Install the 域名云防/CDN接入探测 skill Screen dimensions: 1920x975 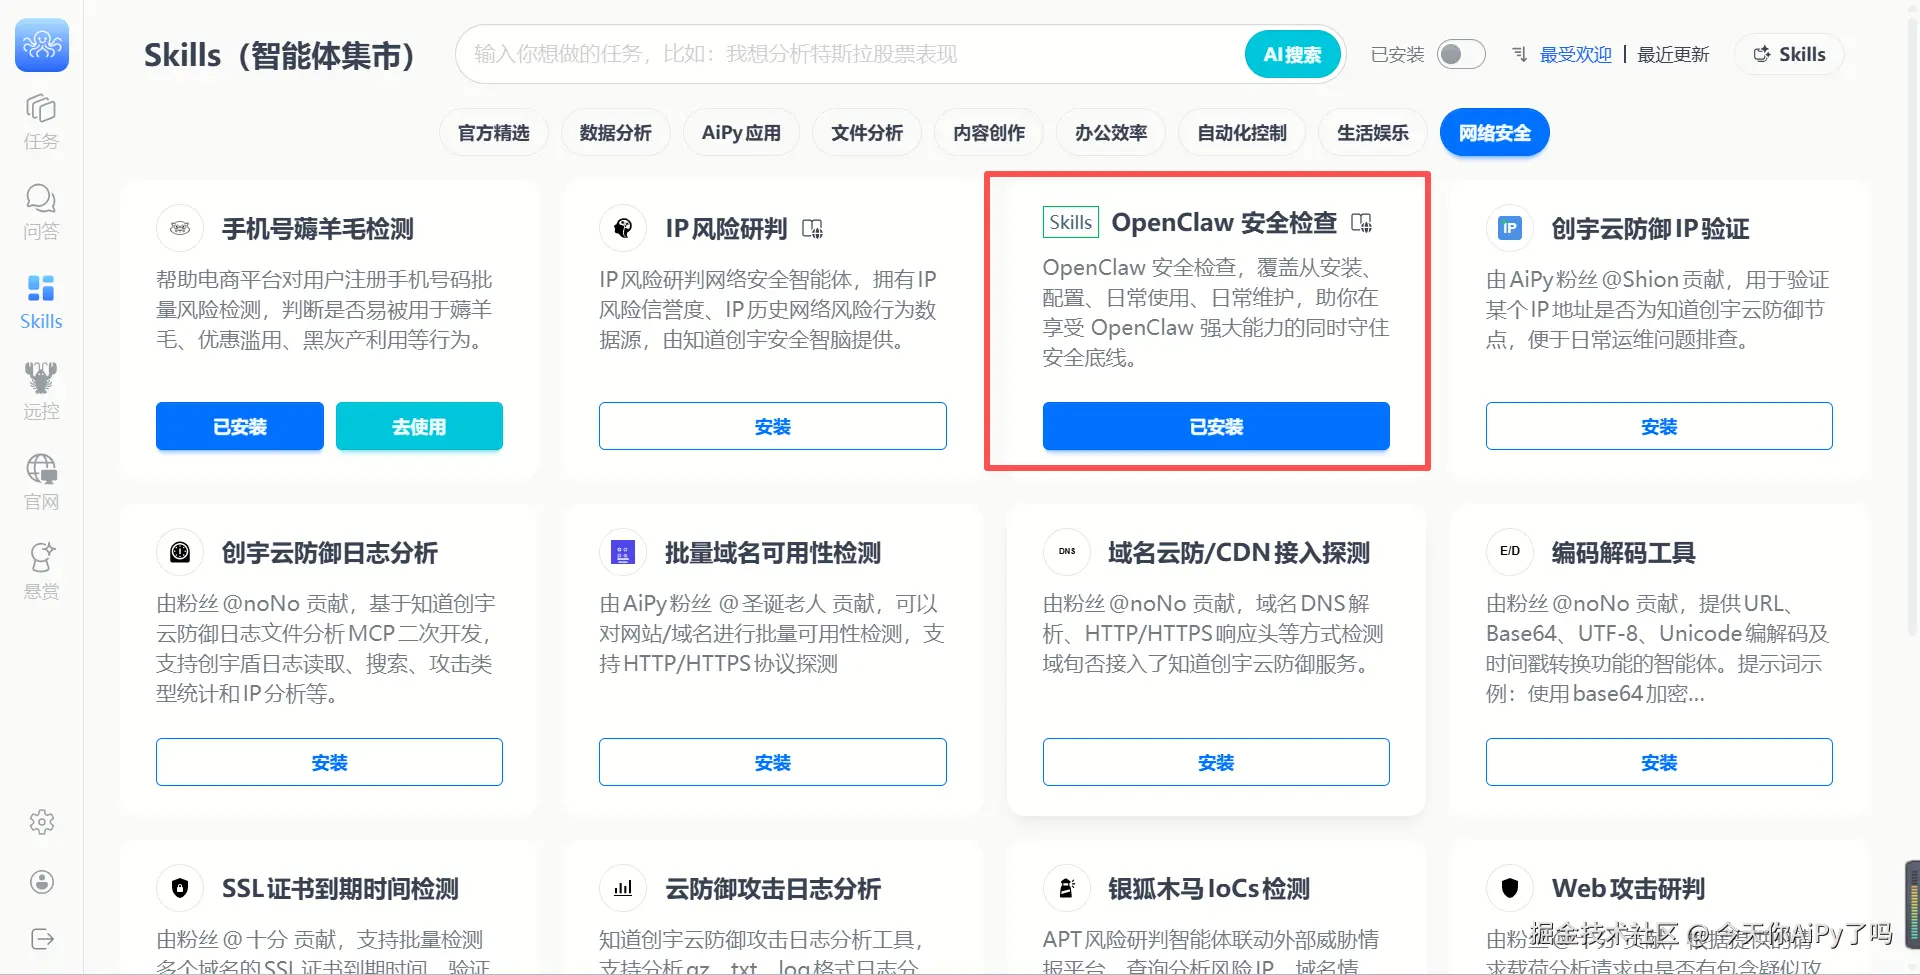[1216, 762]
